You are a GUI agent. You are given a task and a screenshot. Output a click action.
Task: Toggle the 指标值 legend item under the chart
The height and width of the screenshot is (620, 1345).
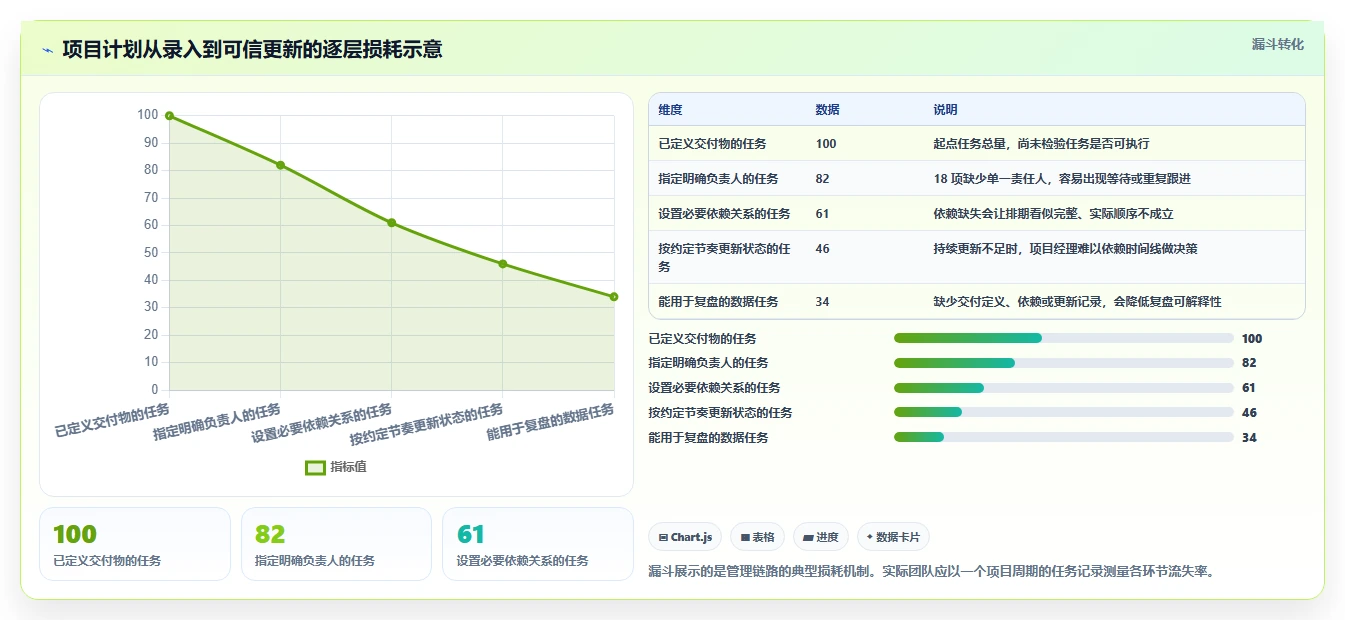click(x=336, y=467)
